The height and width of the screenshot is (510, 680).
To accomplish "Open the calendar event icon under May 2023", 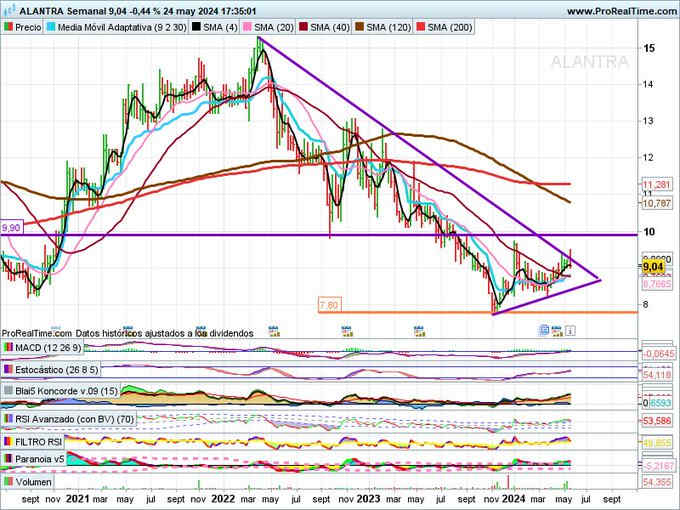I will [418, 331].
